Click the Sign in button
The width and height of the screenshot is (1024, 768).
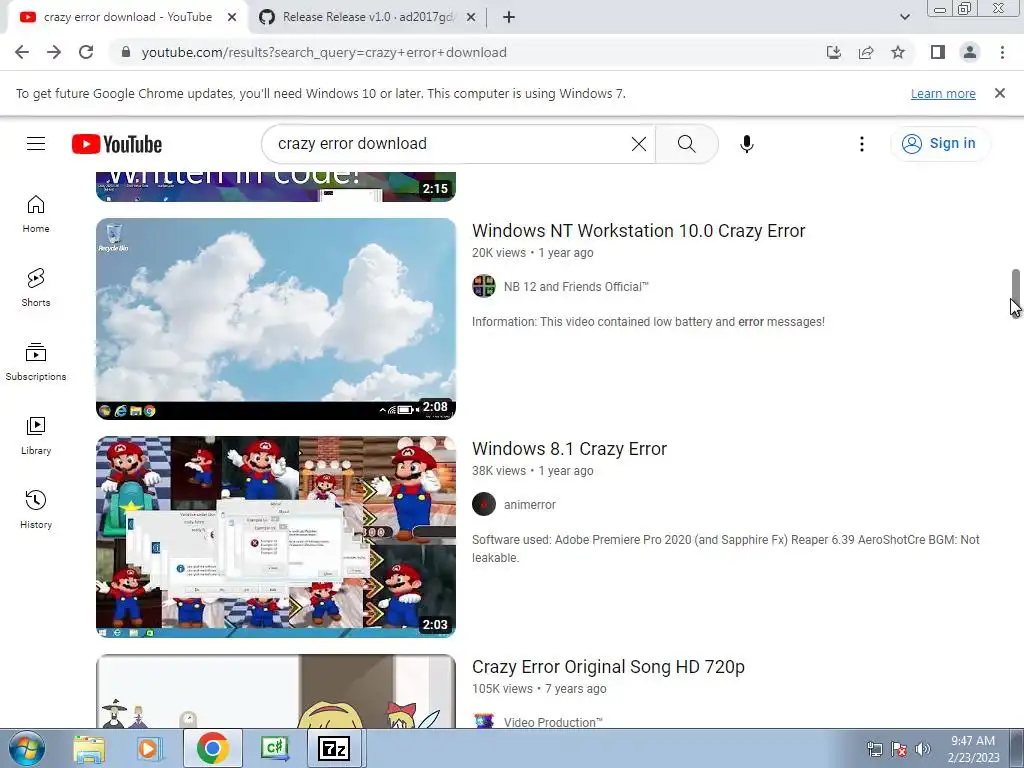(940, 144)
